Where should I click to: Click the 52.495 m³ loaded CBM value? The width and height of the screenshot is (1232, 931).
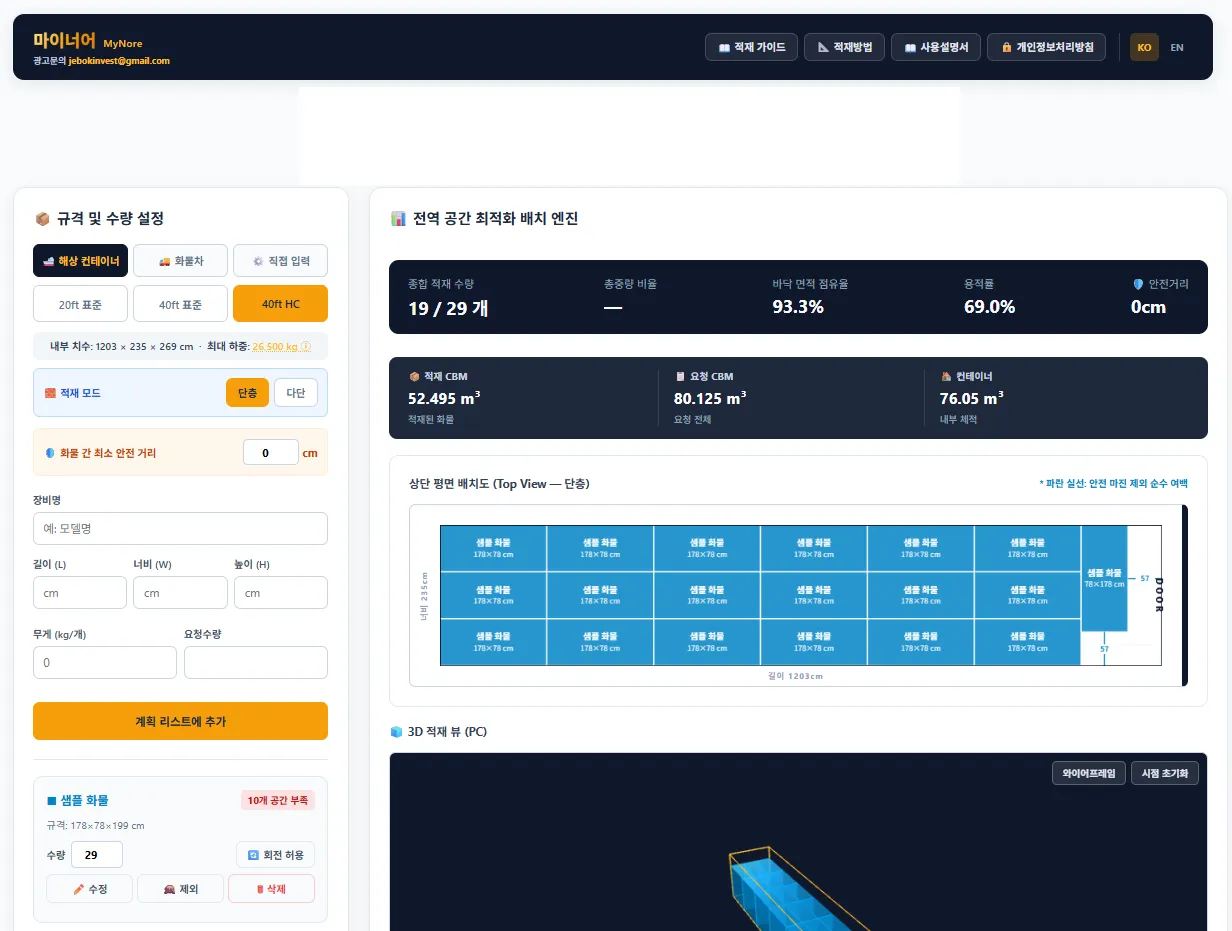pos(444,398)
